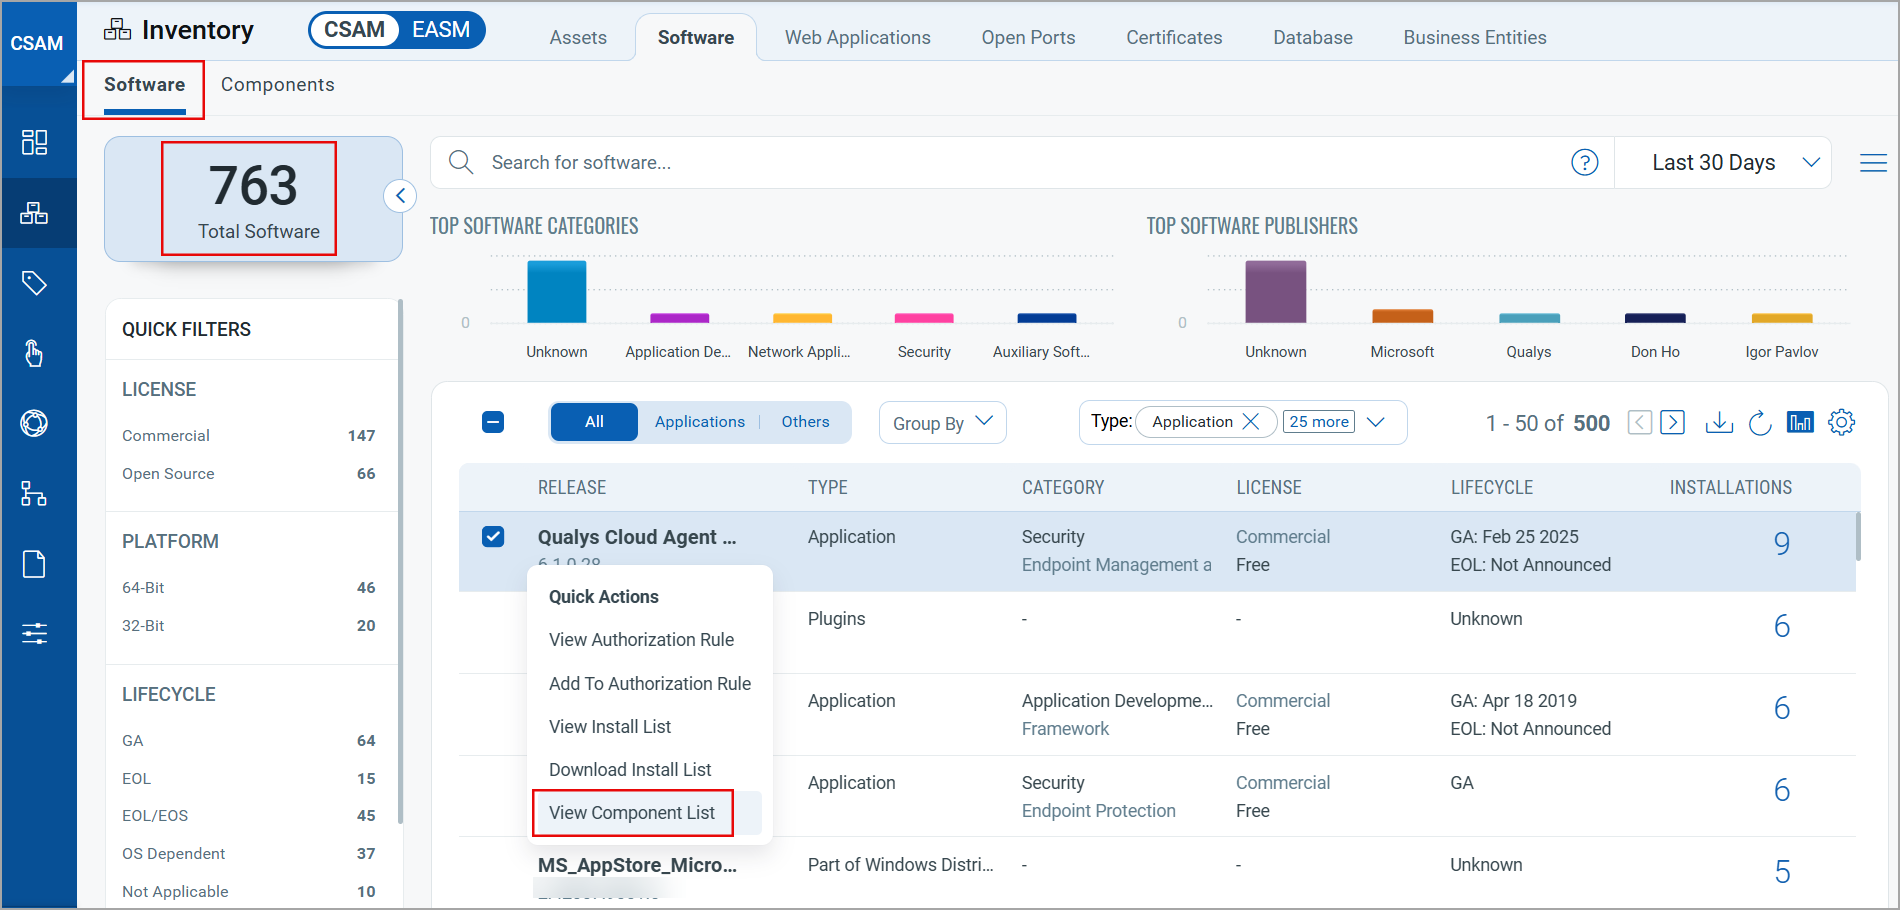Image resolution: width=1900 pixels, height=910 pixels.
Task: Open the Web Applications tab
Action: tap(857, 38)
